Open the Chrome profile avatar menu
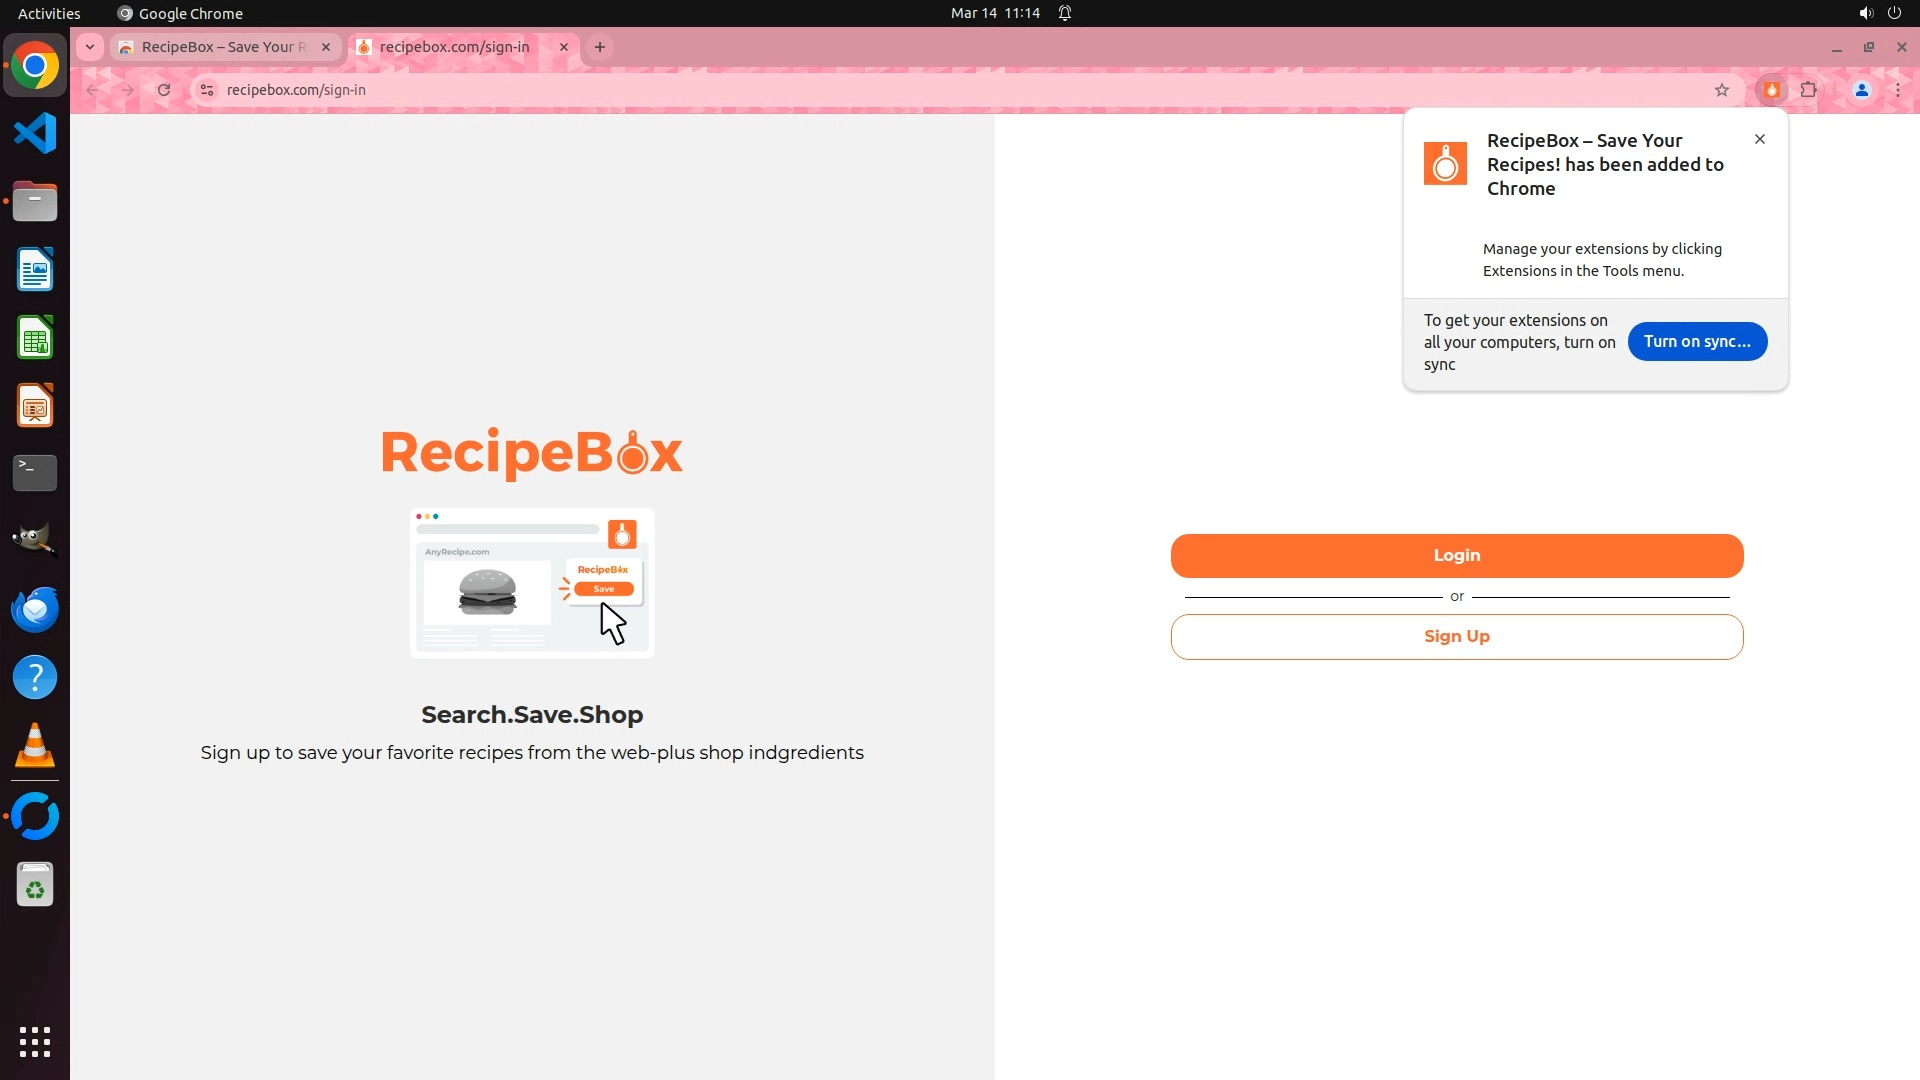This screenshot has width=1920, height=1080. (x=1861, y=90)
